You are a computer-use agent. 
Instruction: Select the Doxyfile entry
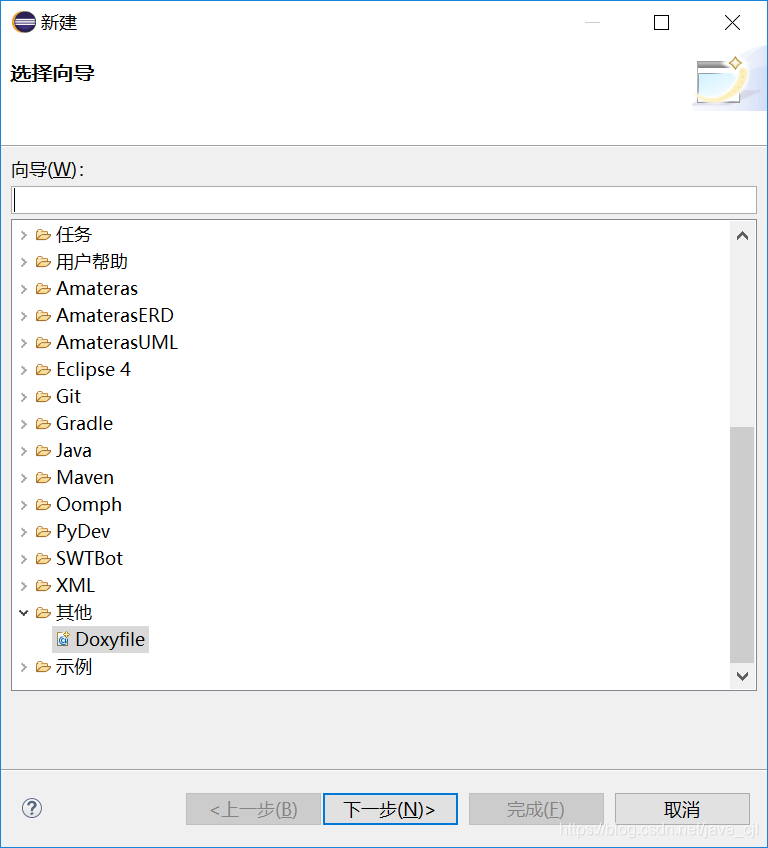(101, 639)
